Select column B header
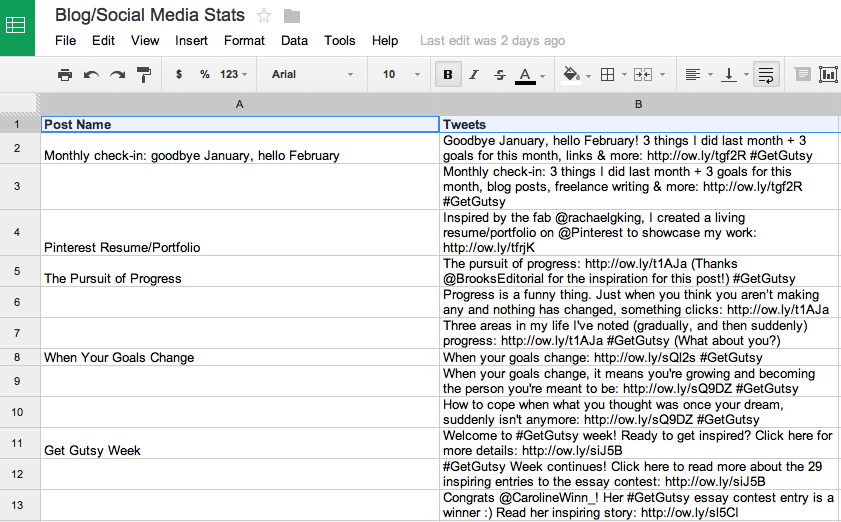The height and width of the screenshot is (522, 841). click(x=639, y=104)
